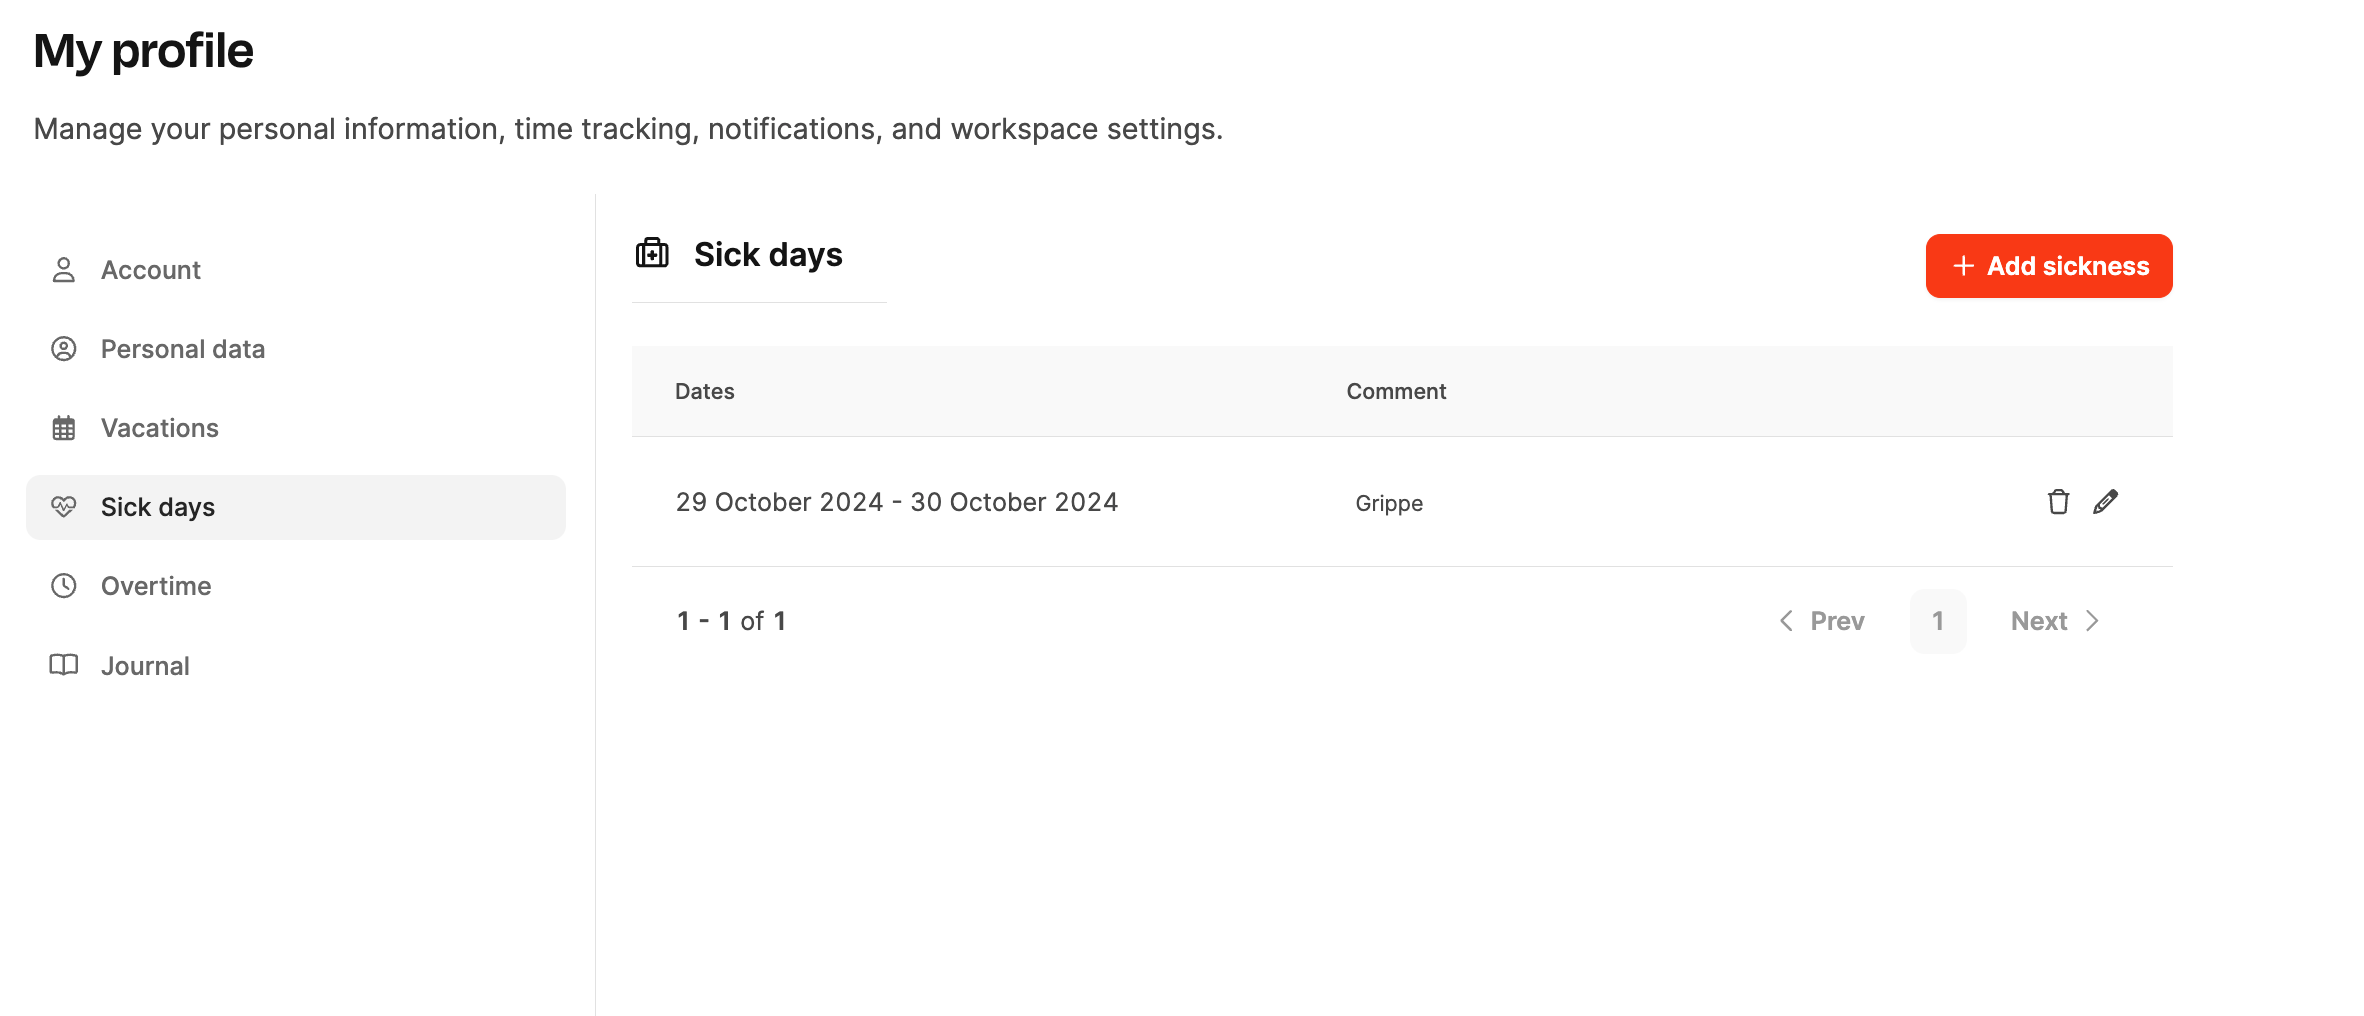
Task: Click the Personal data profile icon
Action: [64, 349]
